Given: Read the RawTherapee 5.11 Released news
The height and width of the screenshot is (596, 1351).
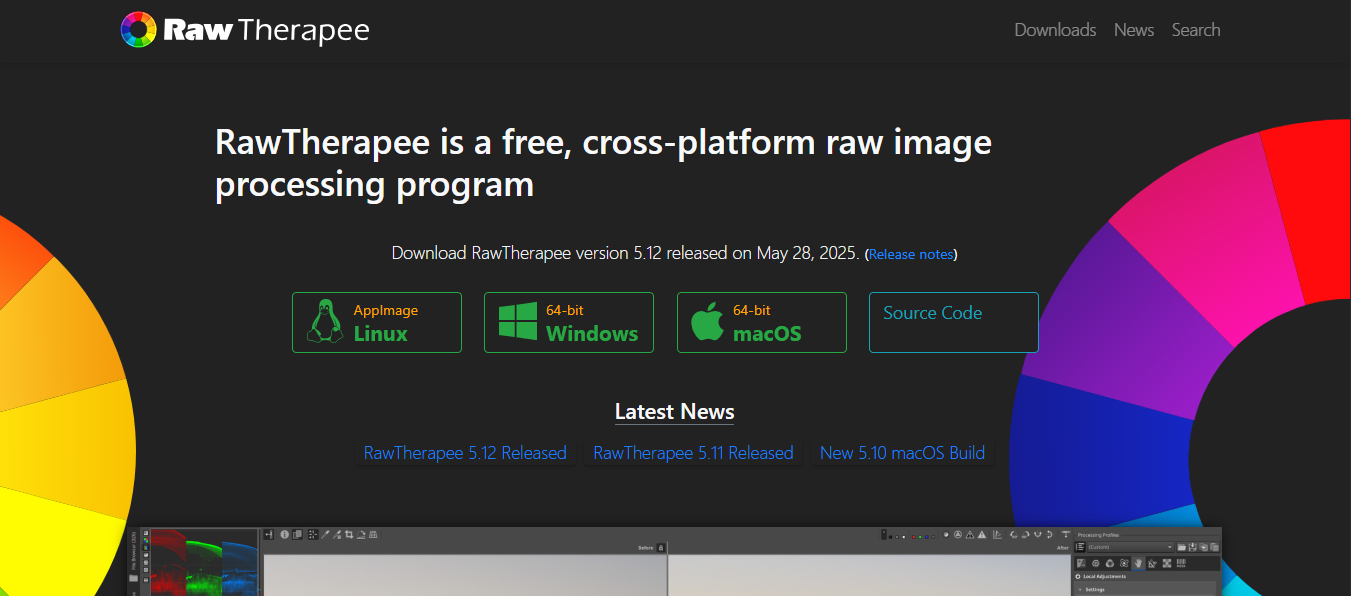Looking at the screenshot, I should tap(693, 453).
